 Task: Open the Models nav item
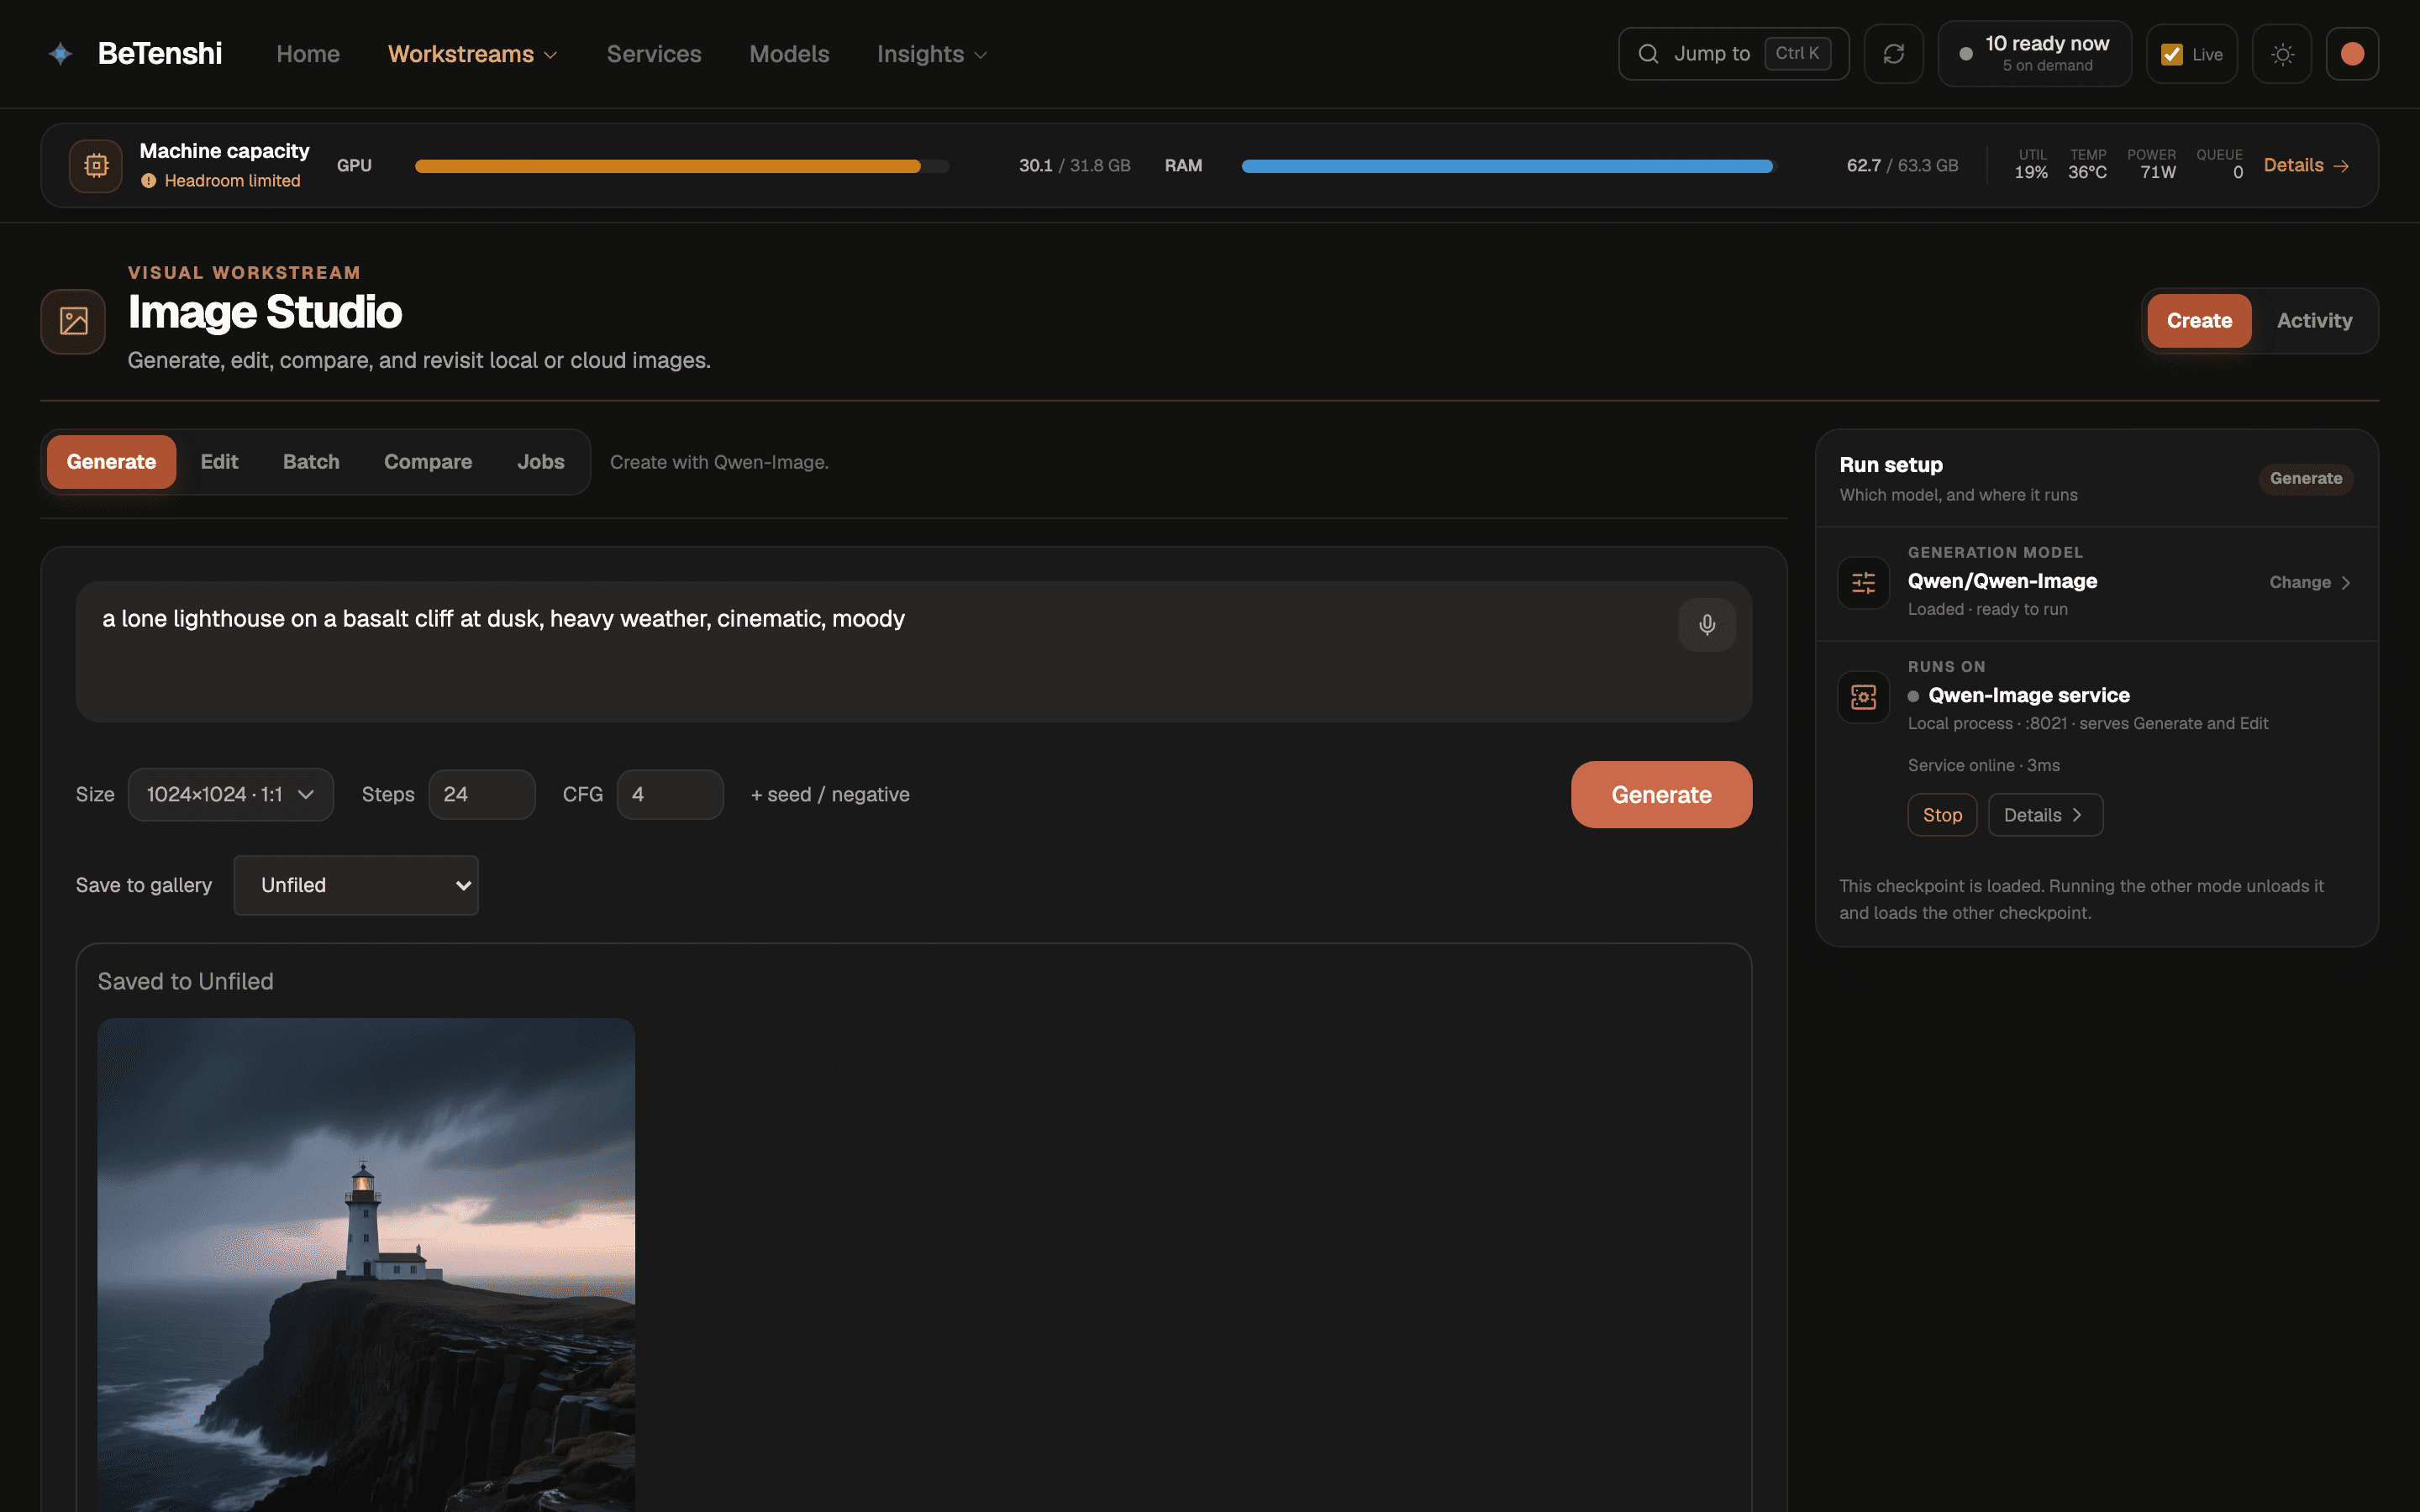(789, 54)
